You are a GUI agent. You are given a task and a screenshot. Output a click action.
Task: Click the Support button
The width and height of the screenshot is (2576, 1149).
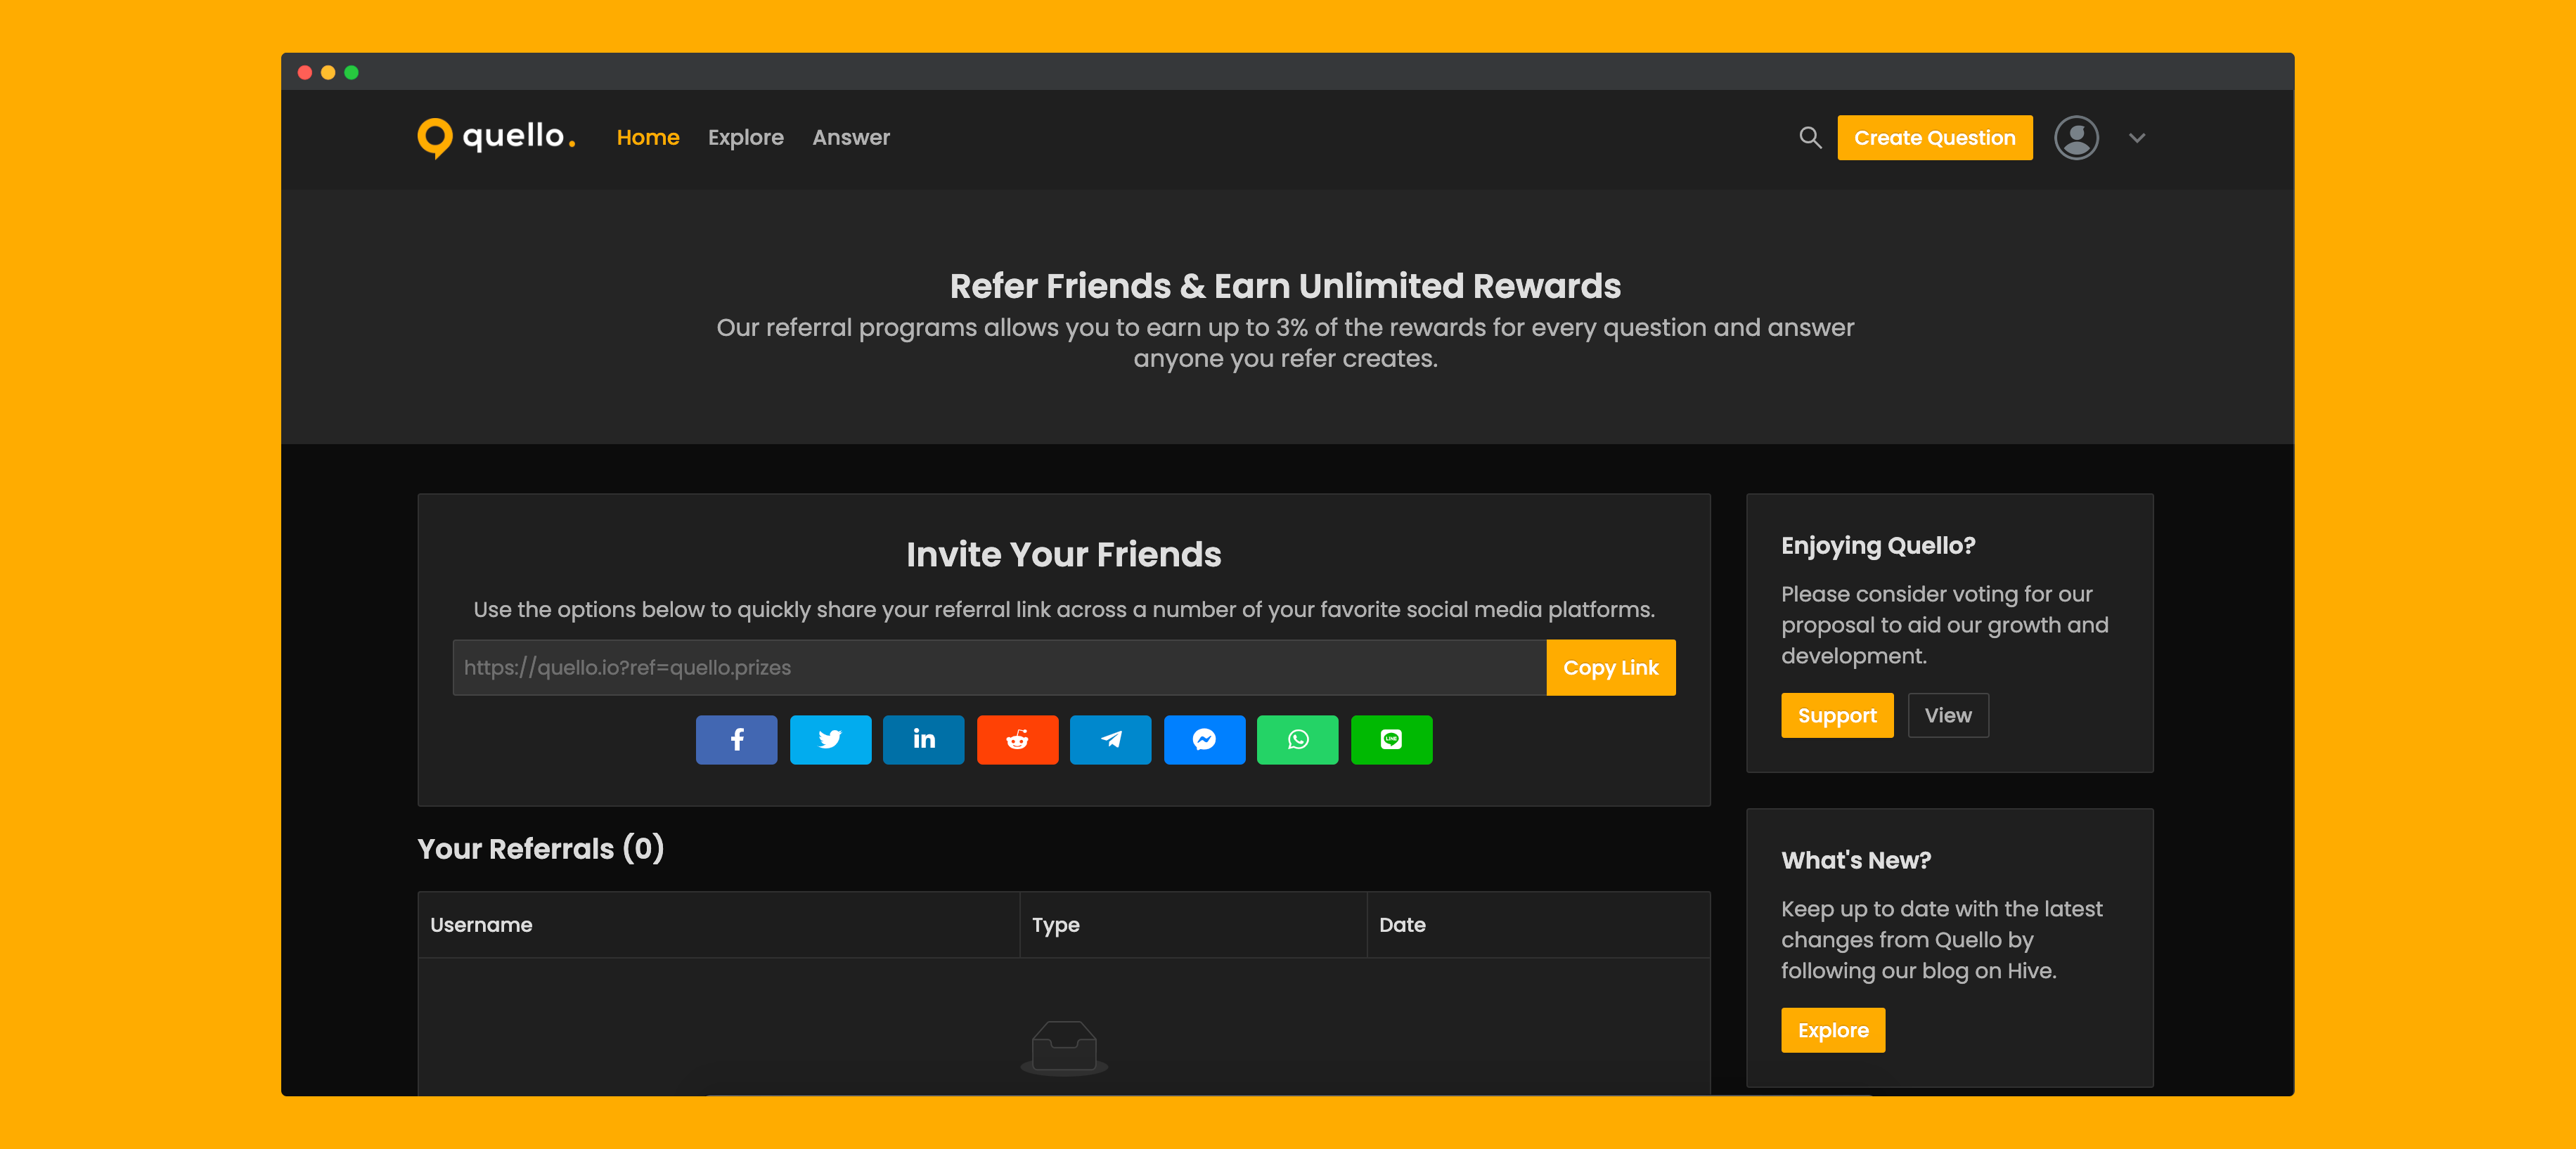(x=1837, y=715)
